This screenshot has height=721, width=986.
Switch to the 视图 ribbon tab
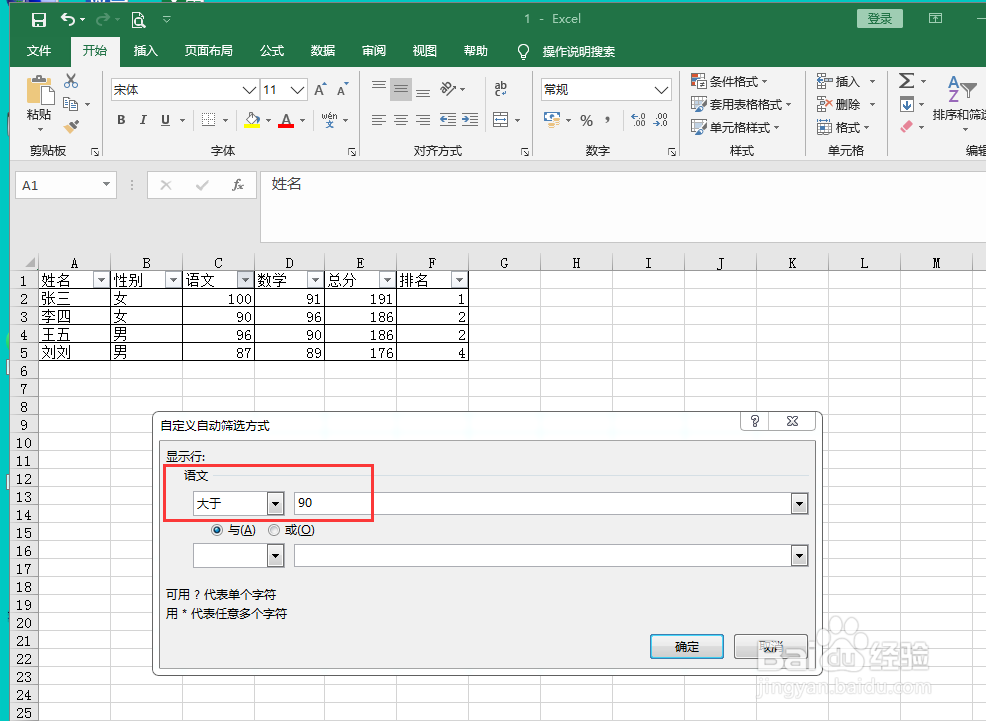(424, 51)
